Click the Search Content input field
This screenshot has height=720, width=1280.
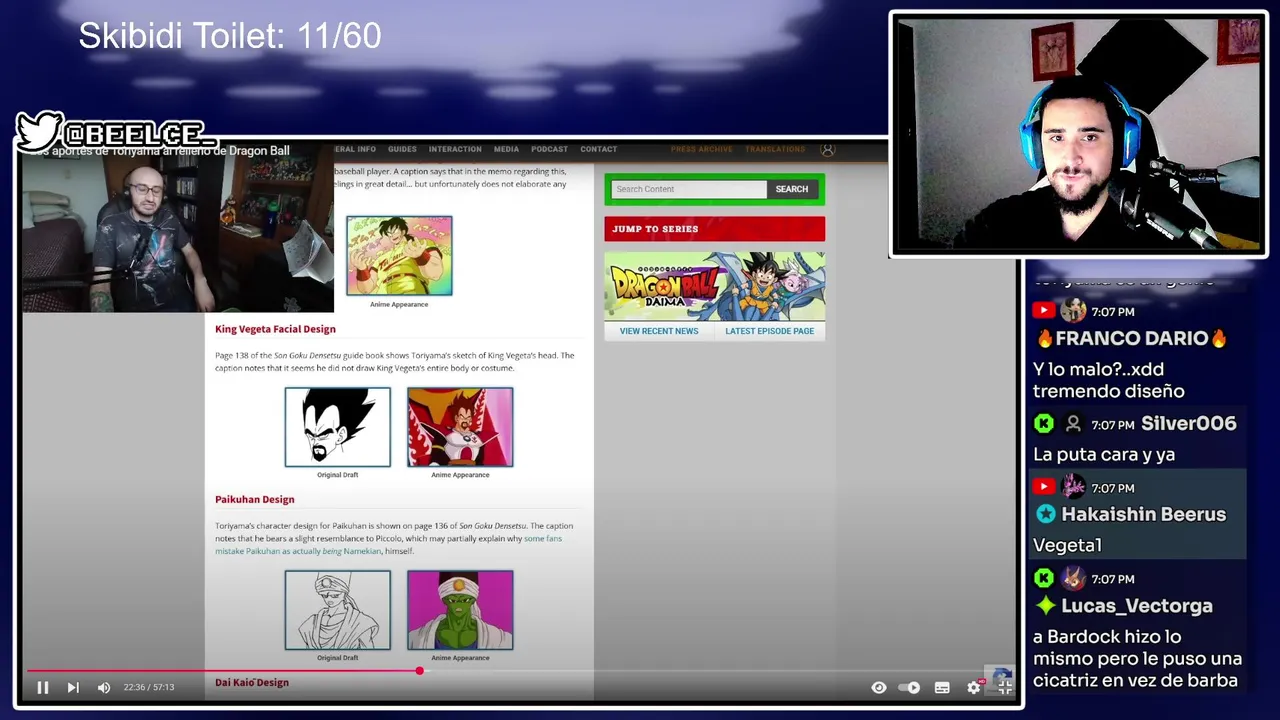point(689,189)
